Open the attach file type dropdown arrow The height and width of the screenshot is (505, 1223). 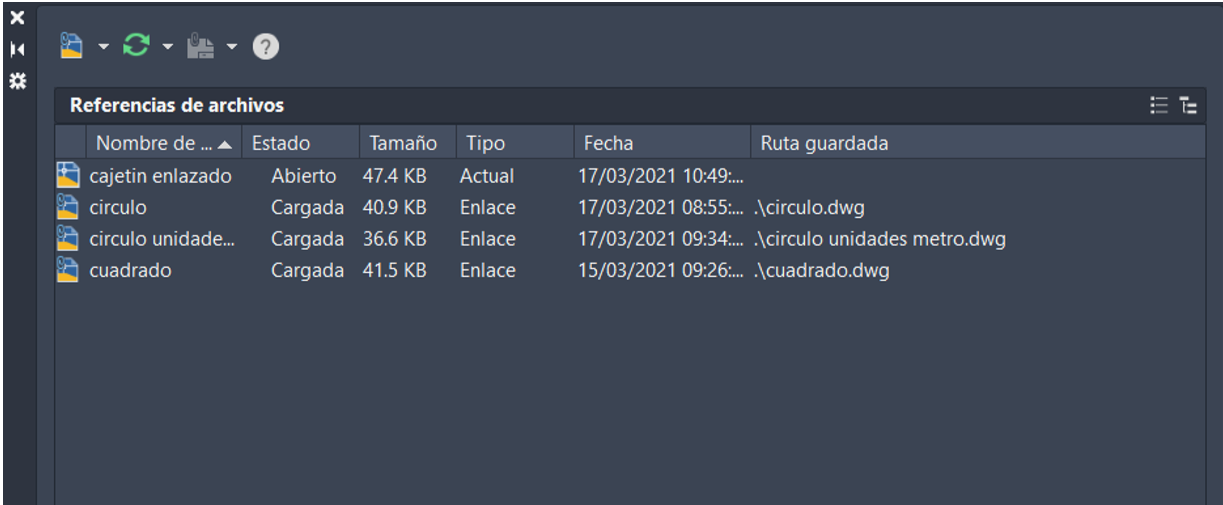coord(103,47)
